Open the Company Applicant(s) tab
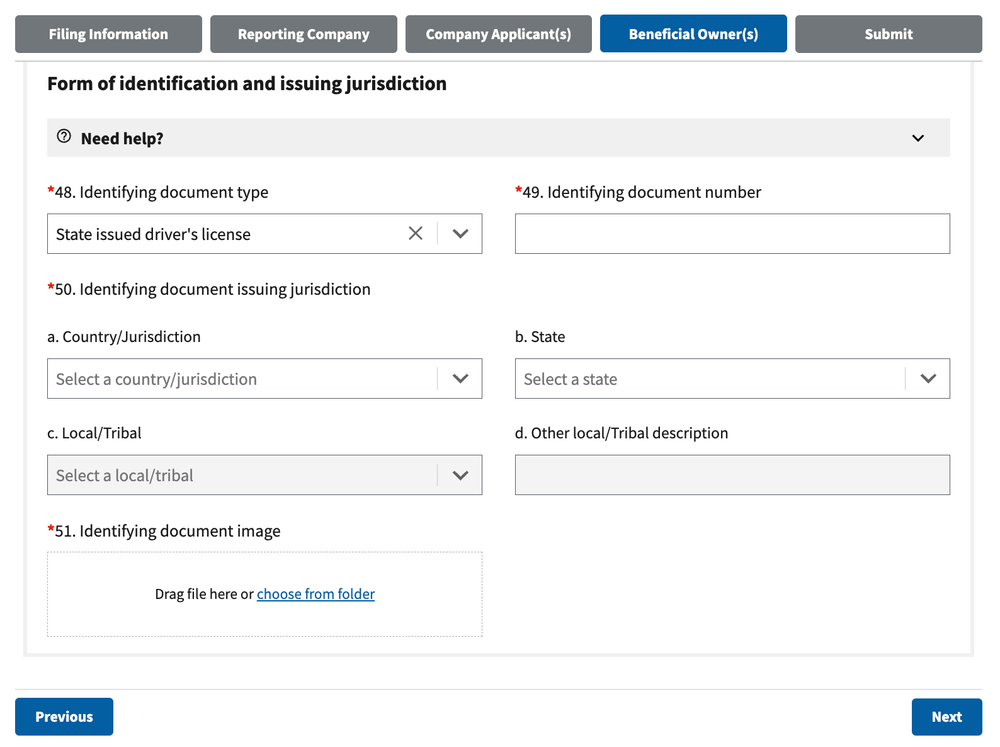 (x=499, y=34)
